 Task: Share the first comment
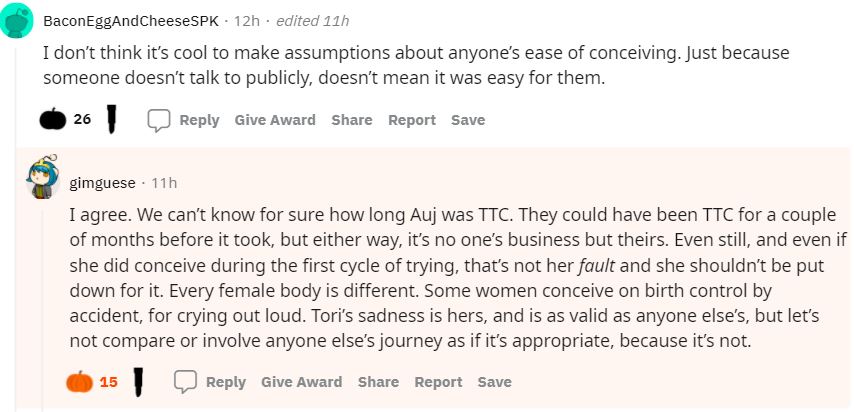pos(352,120)
